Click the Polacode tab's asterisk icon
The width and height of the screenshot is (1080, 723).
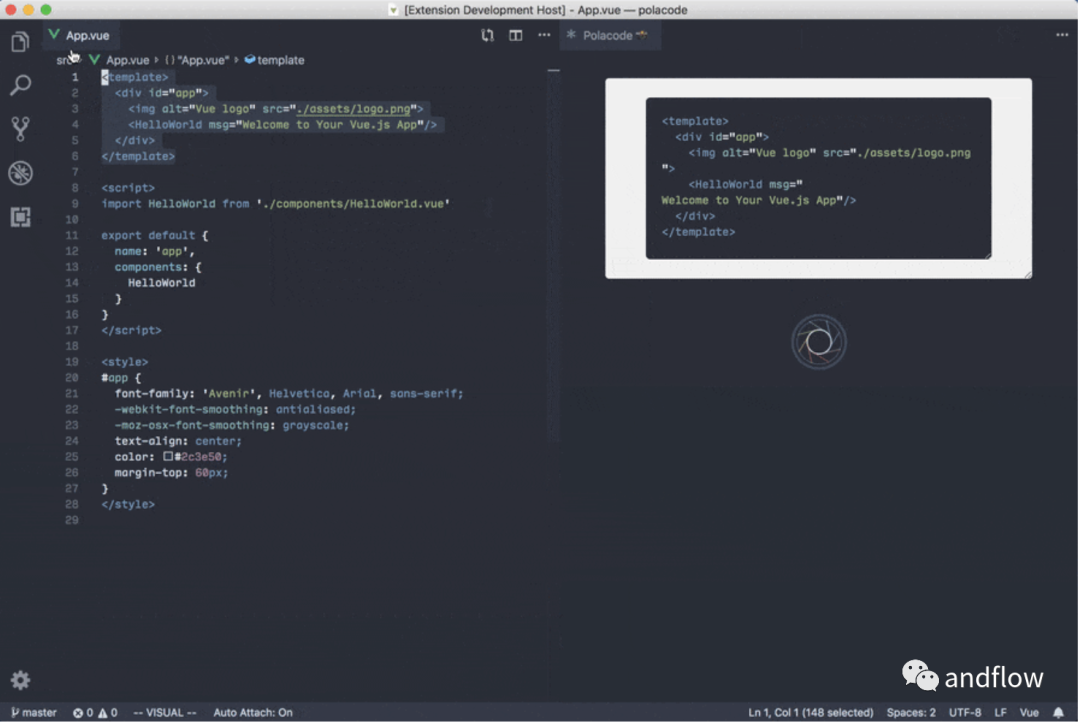[x=571, y=35]
